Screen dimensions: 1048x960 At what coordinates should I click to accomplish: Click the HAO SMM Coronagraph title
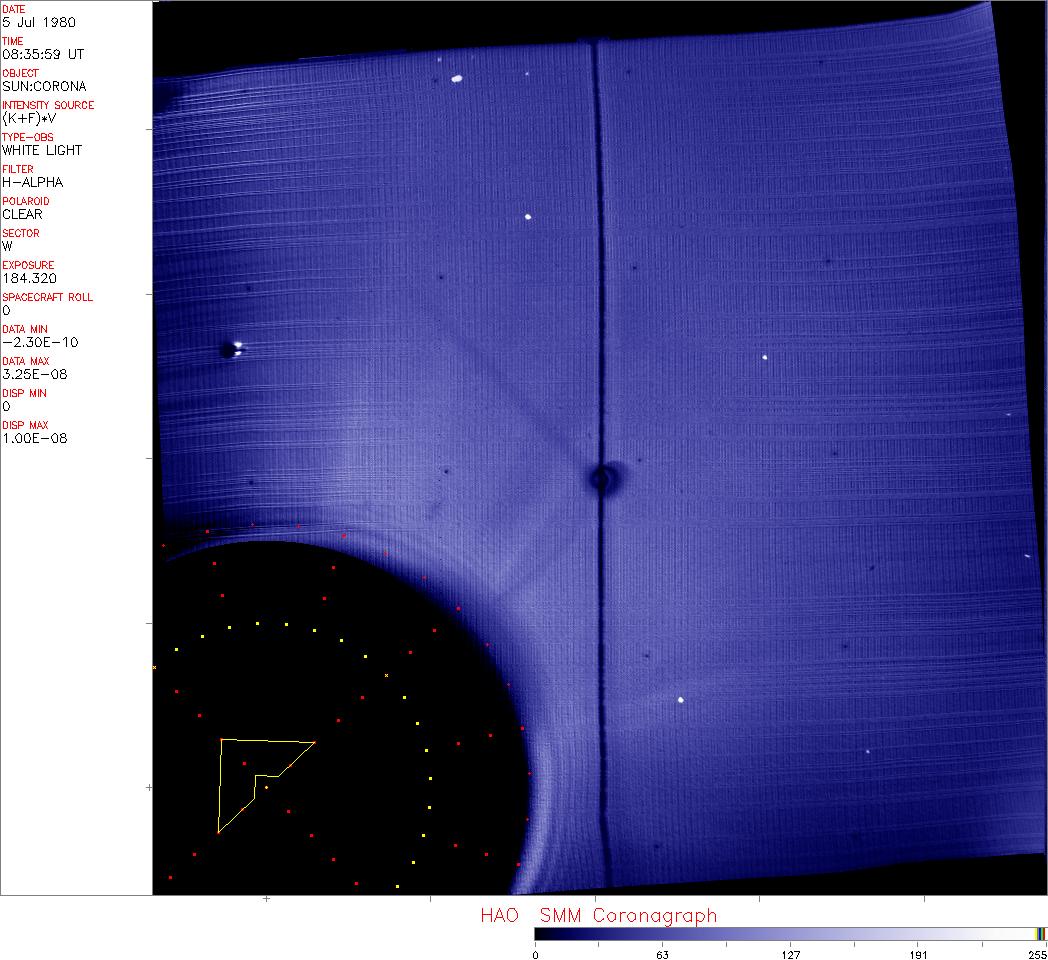pos(598,915)
